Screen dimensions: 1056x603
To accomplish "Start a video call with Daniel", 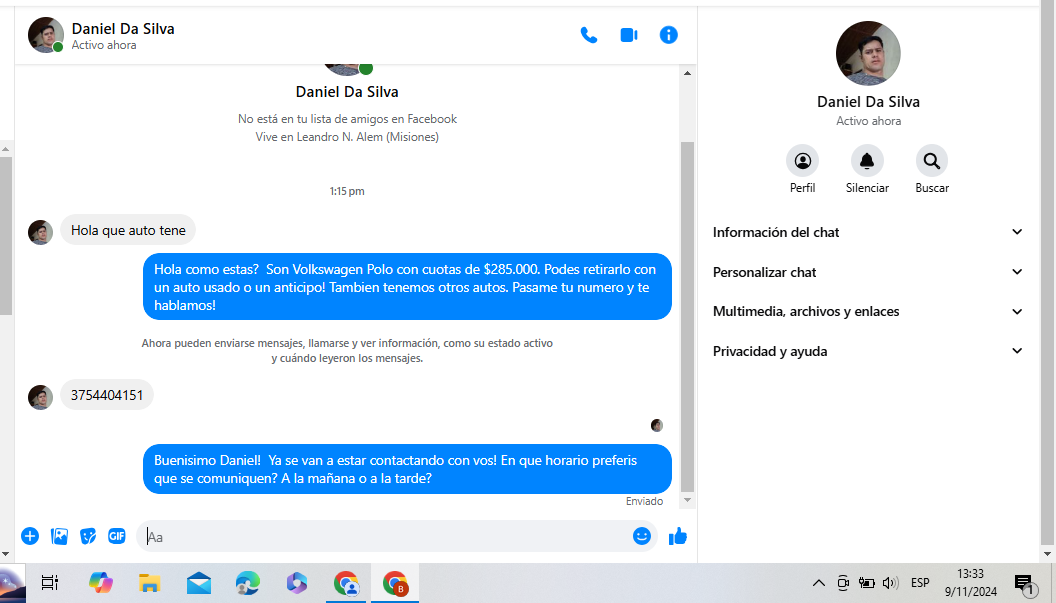I will pyautogui.click(x=628, y=35).
